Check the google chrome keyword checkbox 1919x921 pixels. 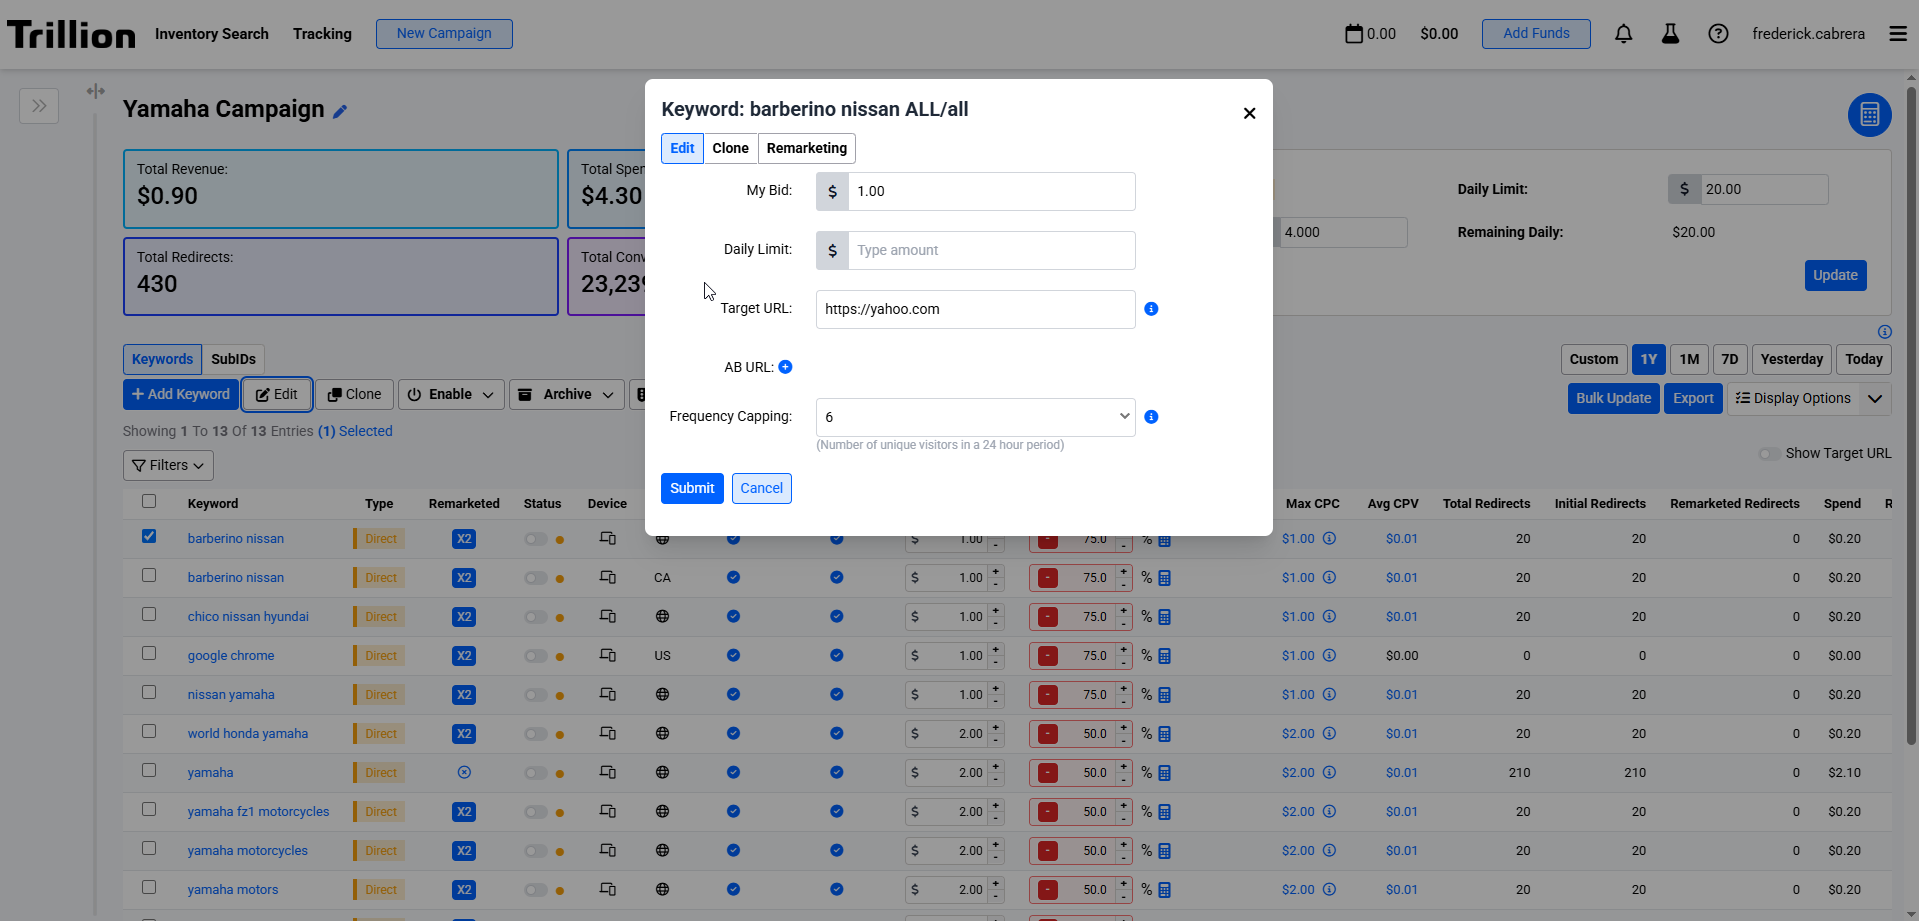pyautogui.click(x=149, y=654)
